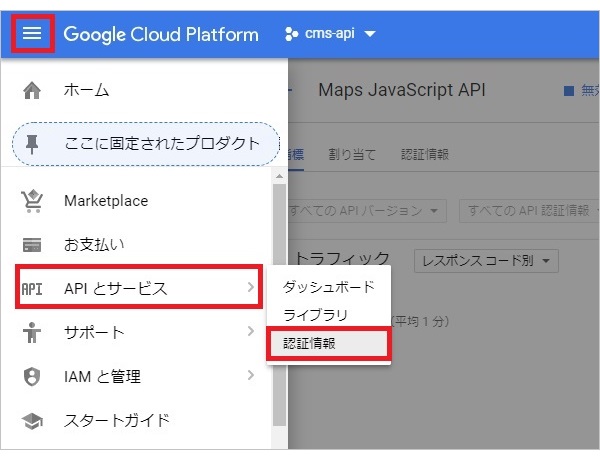Switch to the 認証情報 tab on API page
Screen dimensions: 600x465
click(x=425, y=155)
